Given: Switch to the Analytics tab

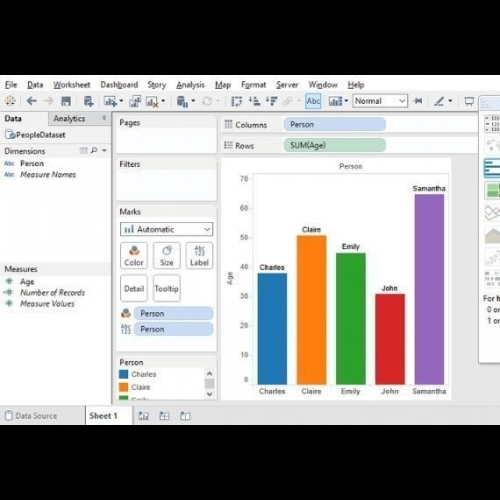Looking at the screenshot, I should (x=69, y=119).
